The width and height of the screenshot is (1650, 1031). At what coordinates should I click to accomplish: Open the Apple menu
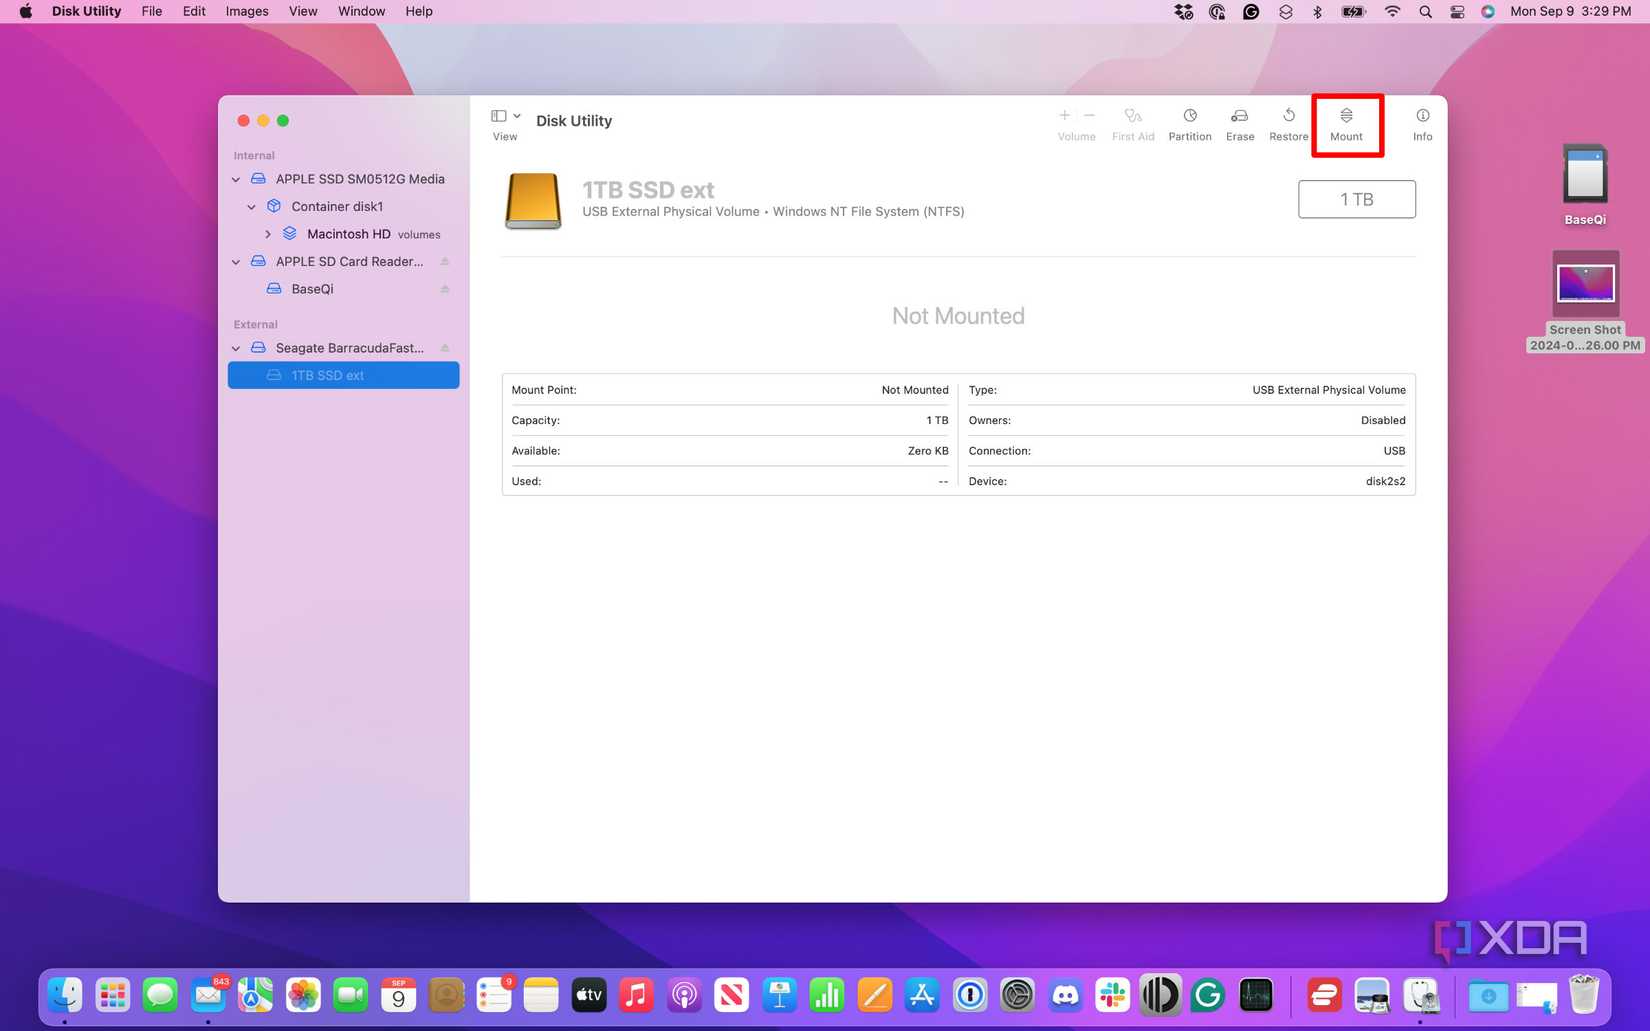coord(26,11)
